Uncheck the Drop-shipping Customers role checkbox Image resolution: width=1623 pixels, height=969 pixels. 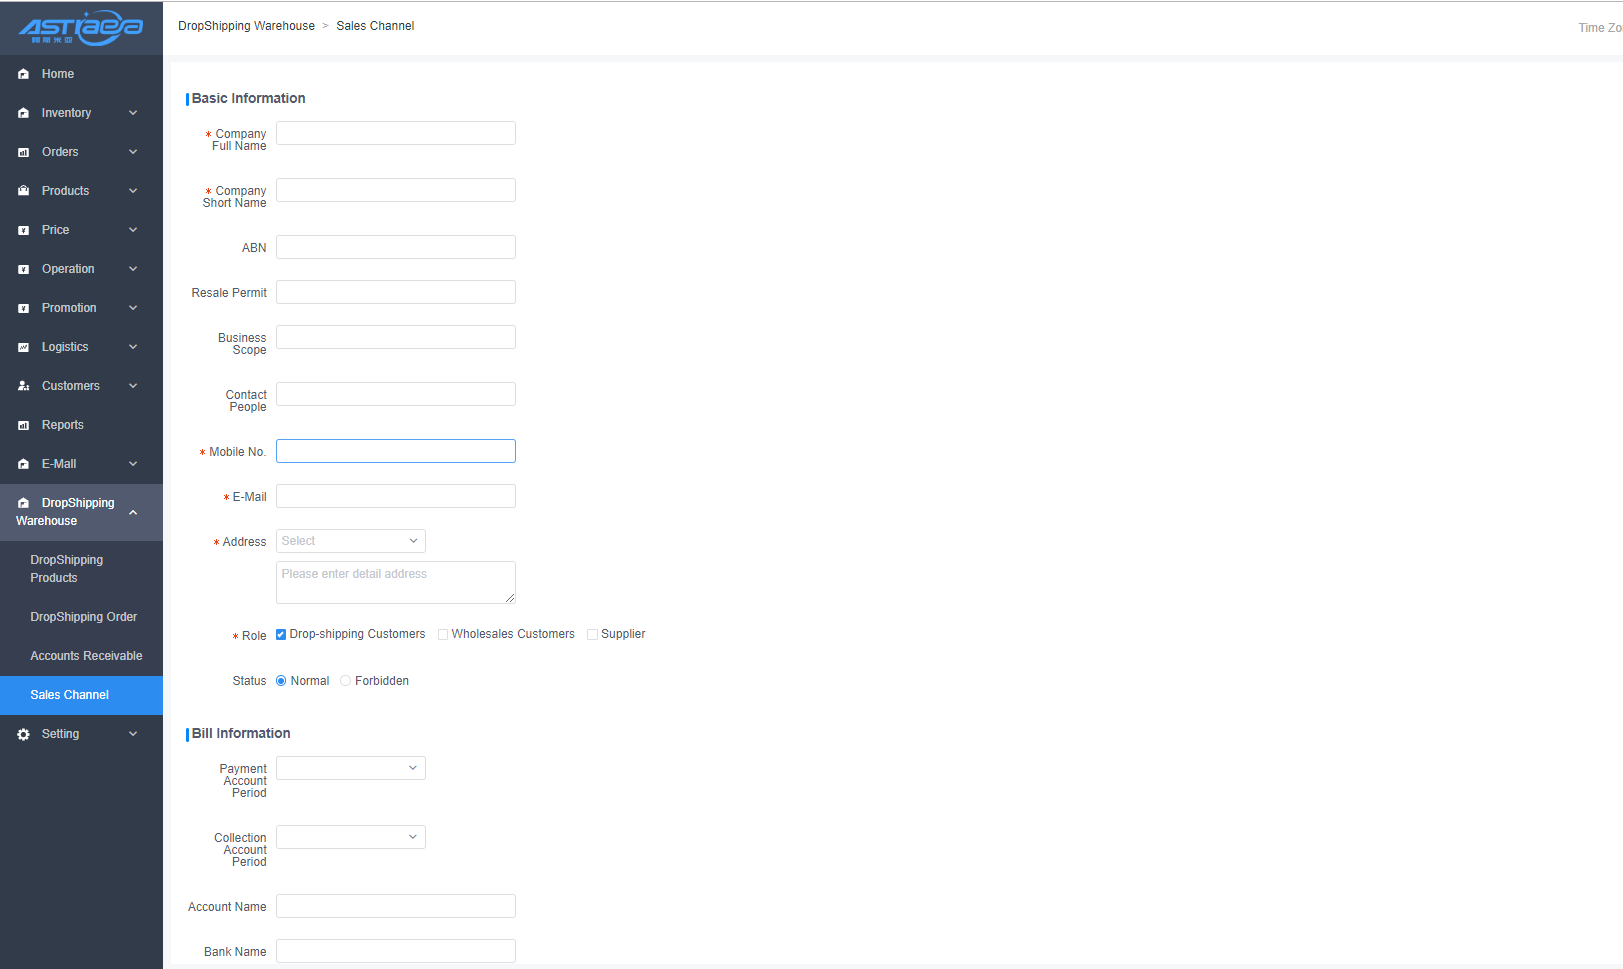281,634
